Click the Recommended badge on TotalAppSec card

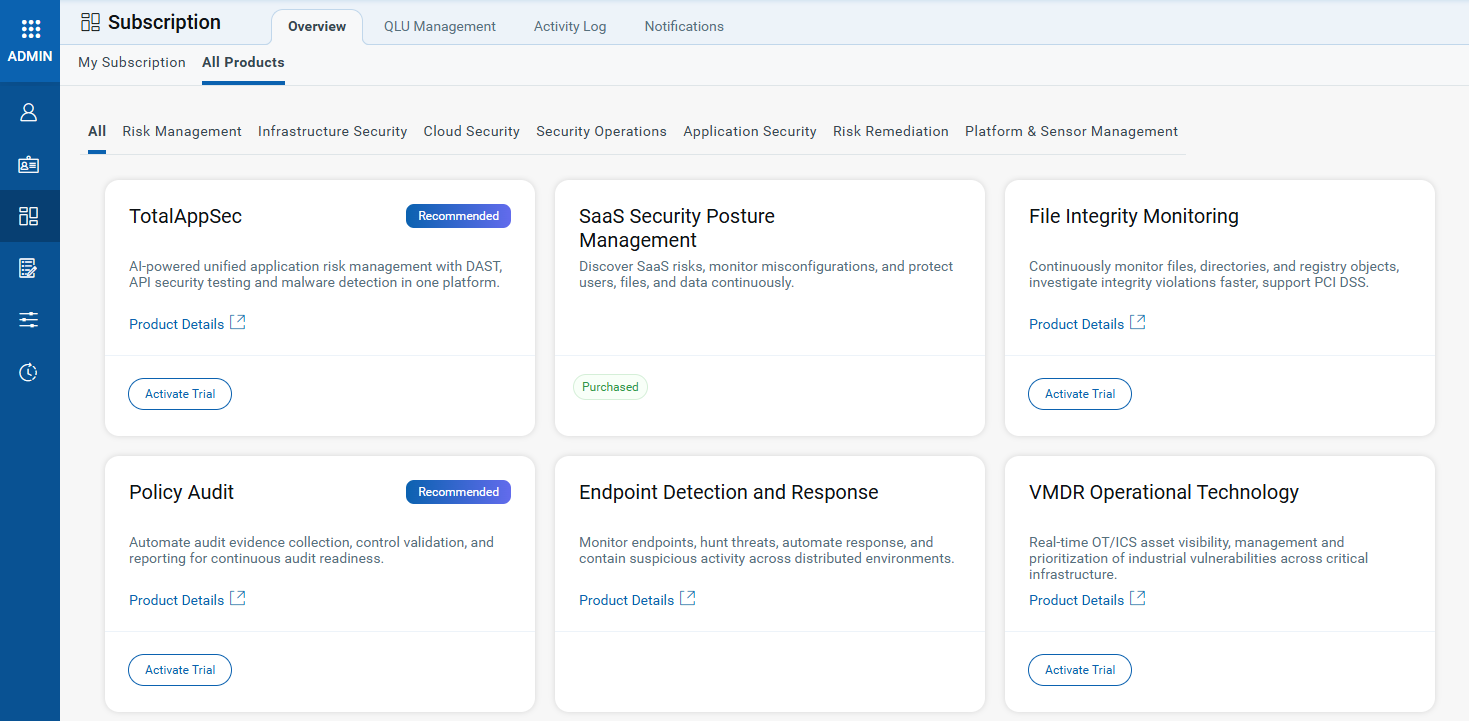pyautogui.click(x=458, y=216)
